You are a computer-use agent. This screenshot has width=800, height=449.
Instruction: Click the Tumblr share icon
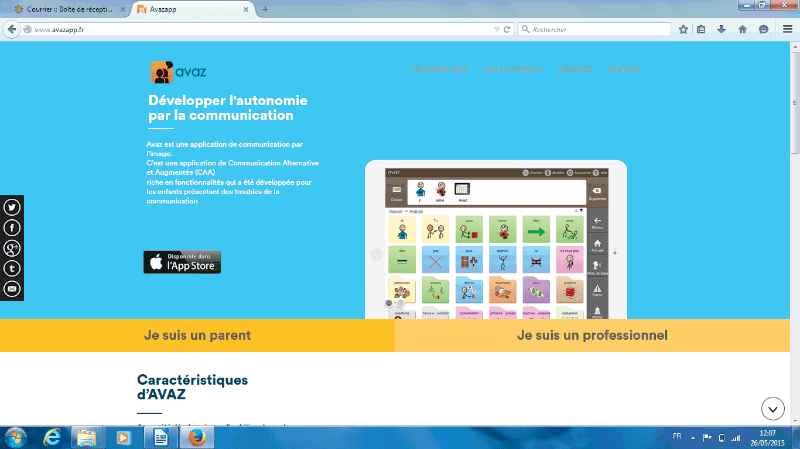(12, 269)
